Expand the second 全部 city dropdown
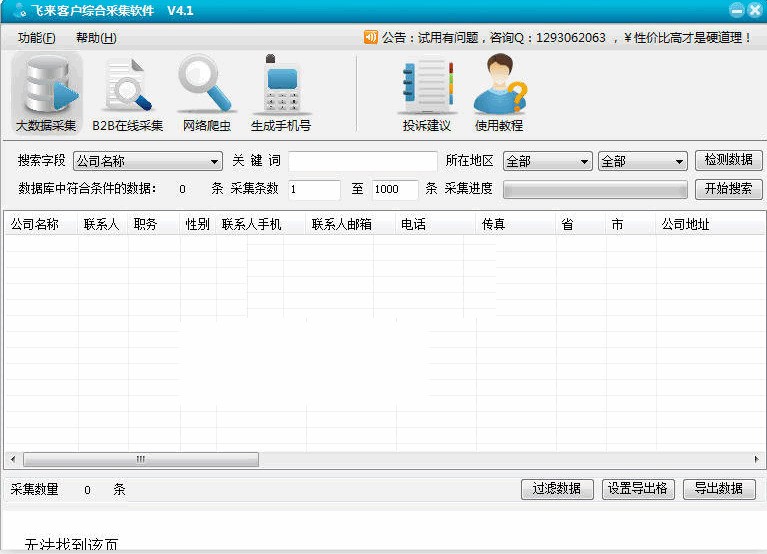 pos(643,161)
